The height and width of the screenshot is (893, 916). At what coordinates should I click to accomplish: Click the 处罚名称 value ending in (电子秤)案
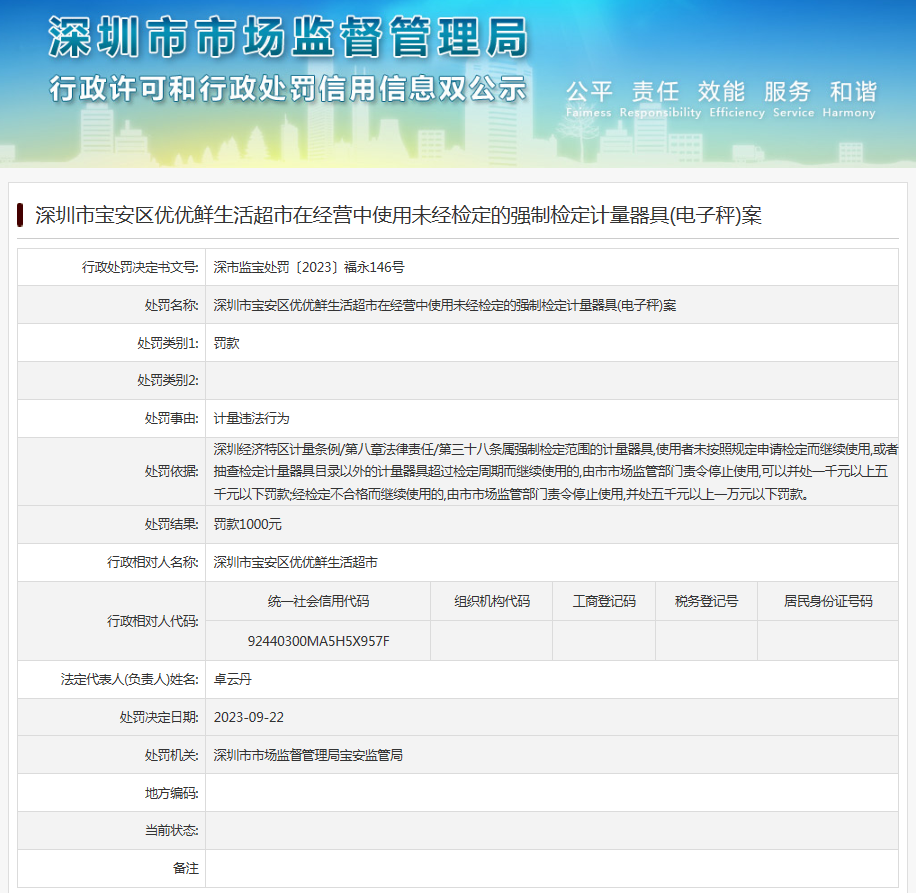(445, 305)
